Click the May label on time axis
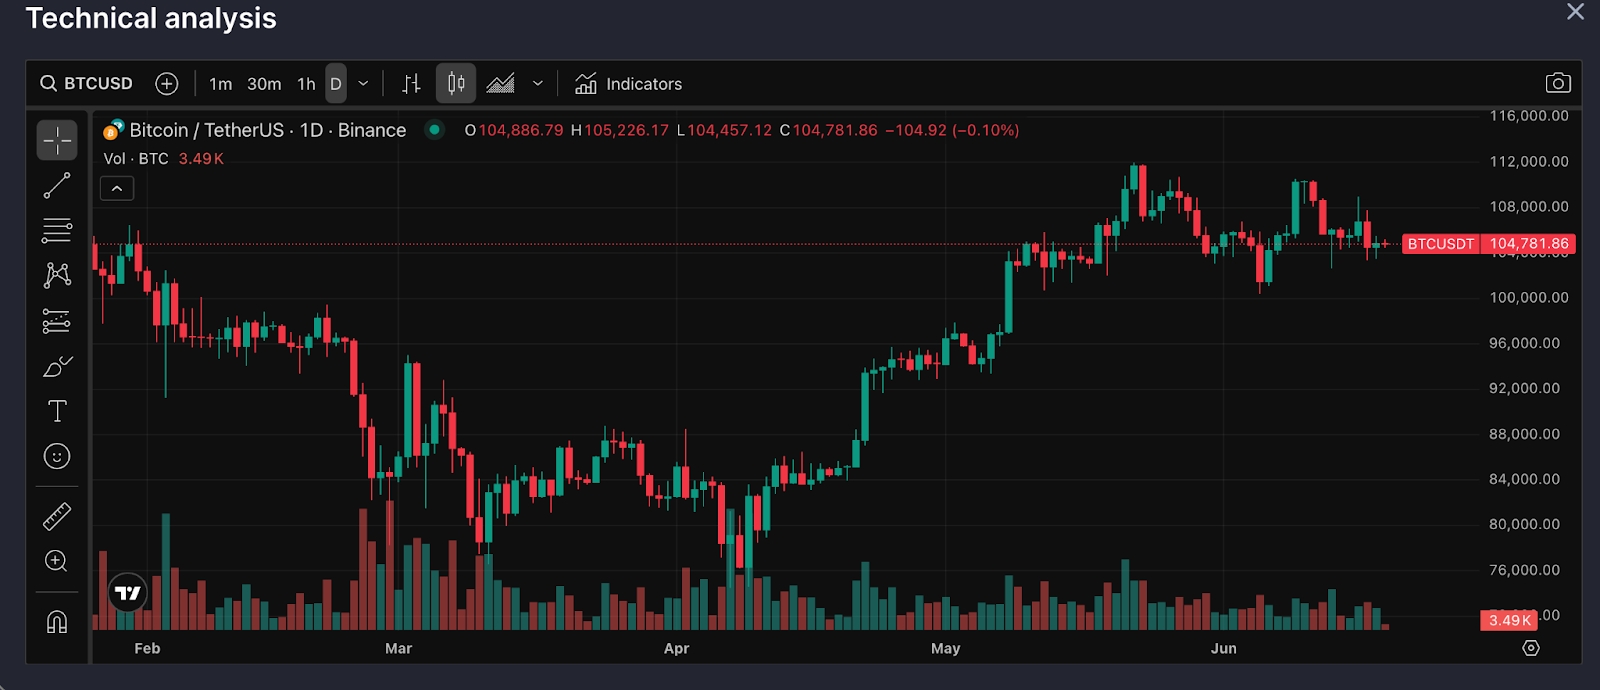The width and height of the screenshot is (1600, 690). [x=946, y=648]
